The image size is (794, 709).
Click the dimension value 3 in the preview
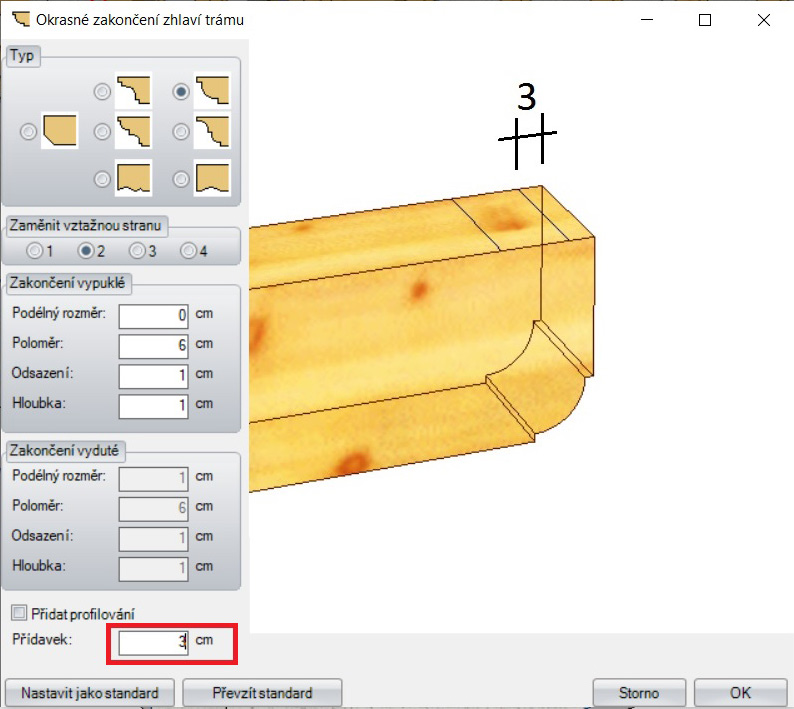(527, 97)
